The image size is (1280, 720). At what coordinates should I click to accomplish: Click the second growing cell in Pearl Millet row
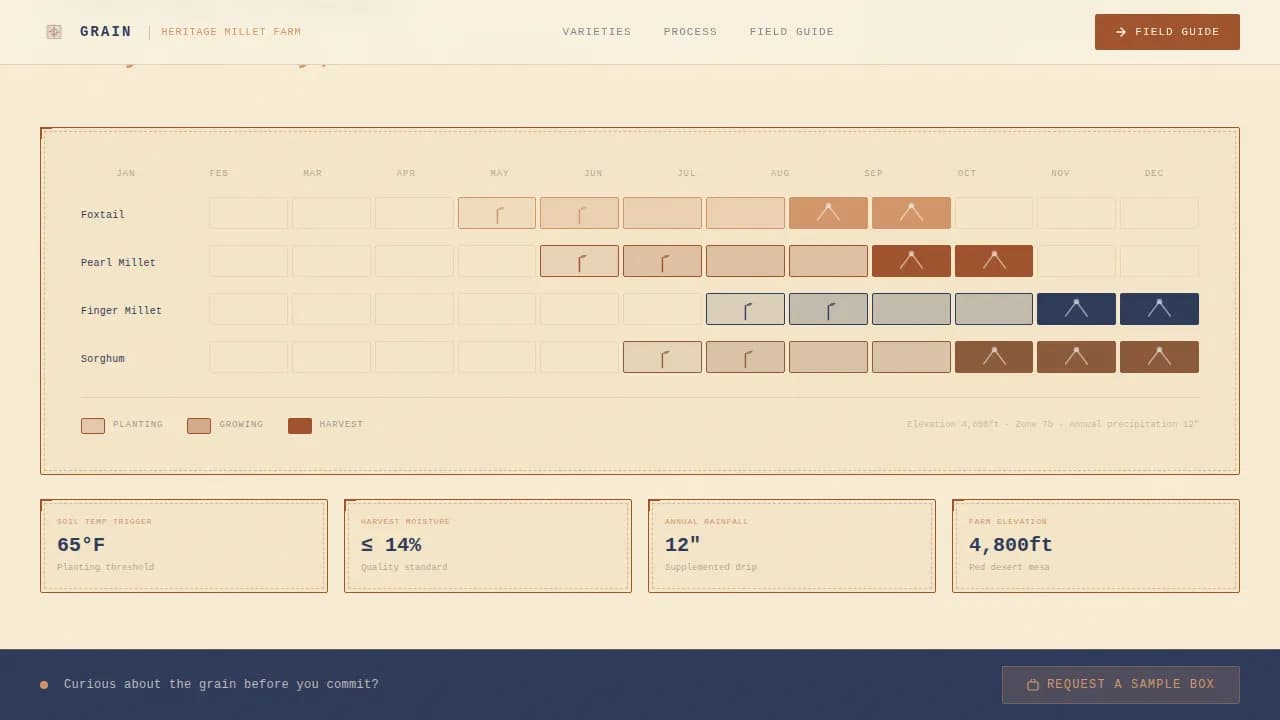[x=828, y=261]
